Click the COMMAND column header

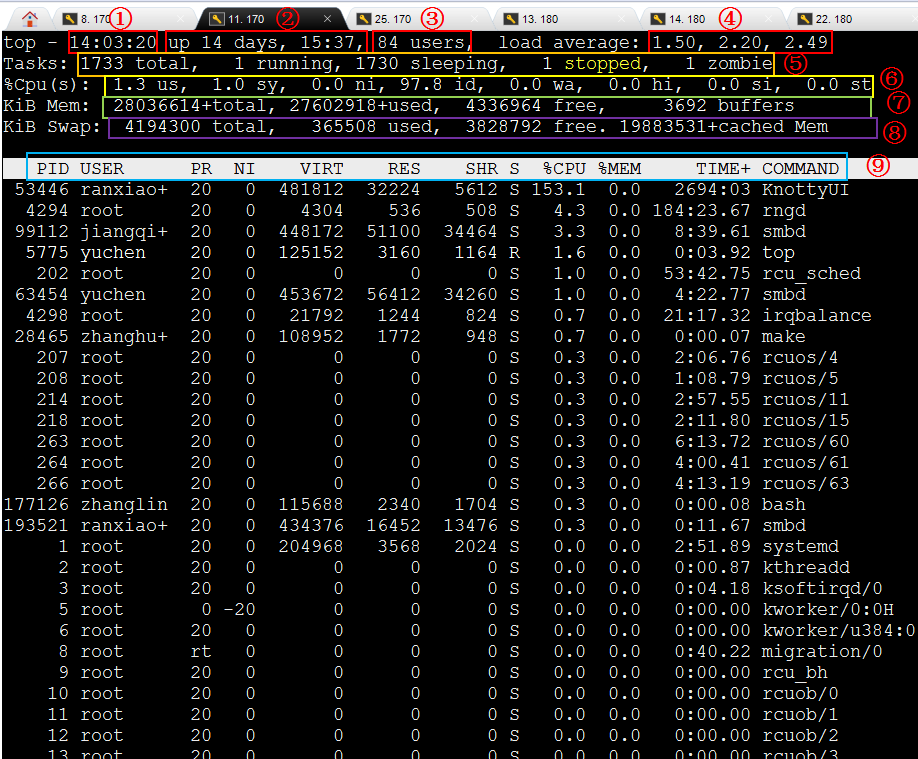[x=800, y=168]
